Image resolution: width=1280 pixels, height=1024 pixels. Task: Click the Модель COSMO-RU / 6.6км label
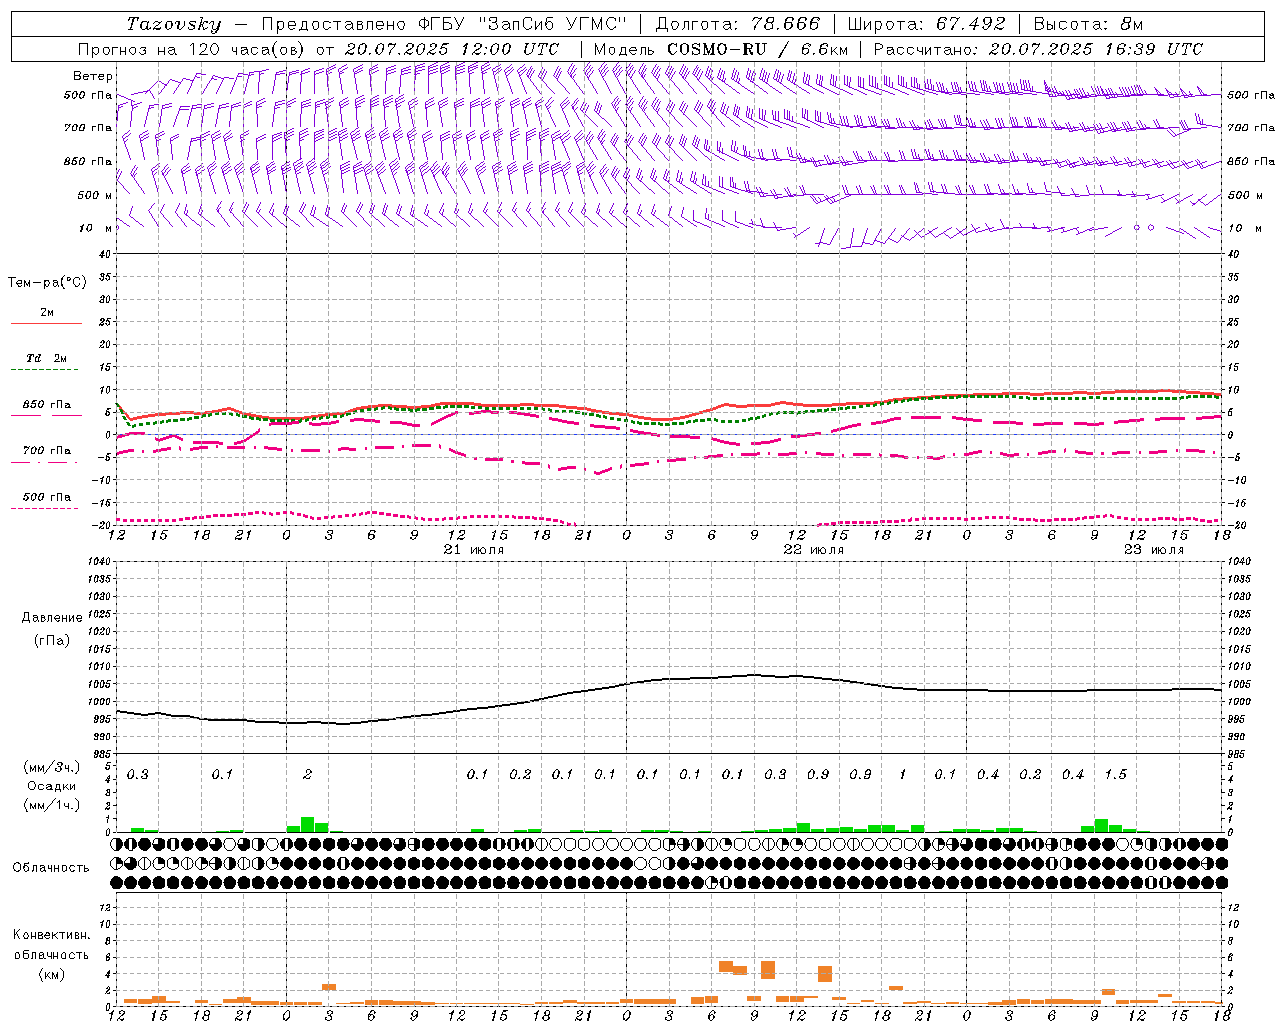[x=721, y=49]
